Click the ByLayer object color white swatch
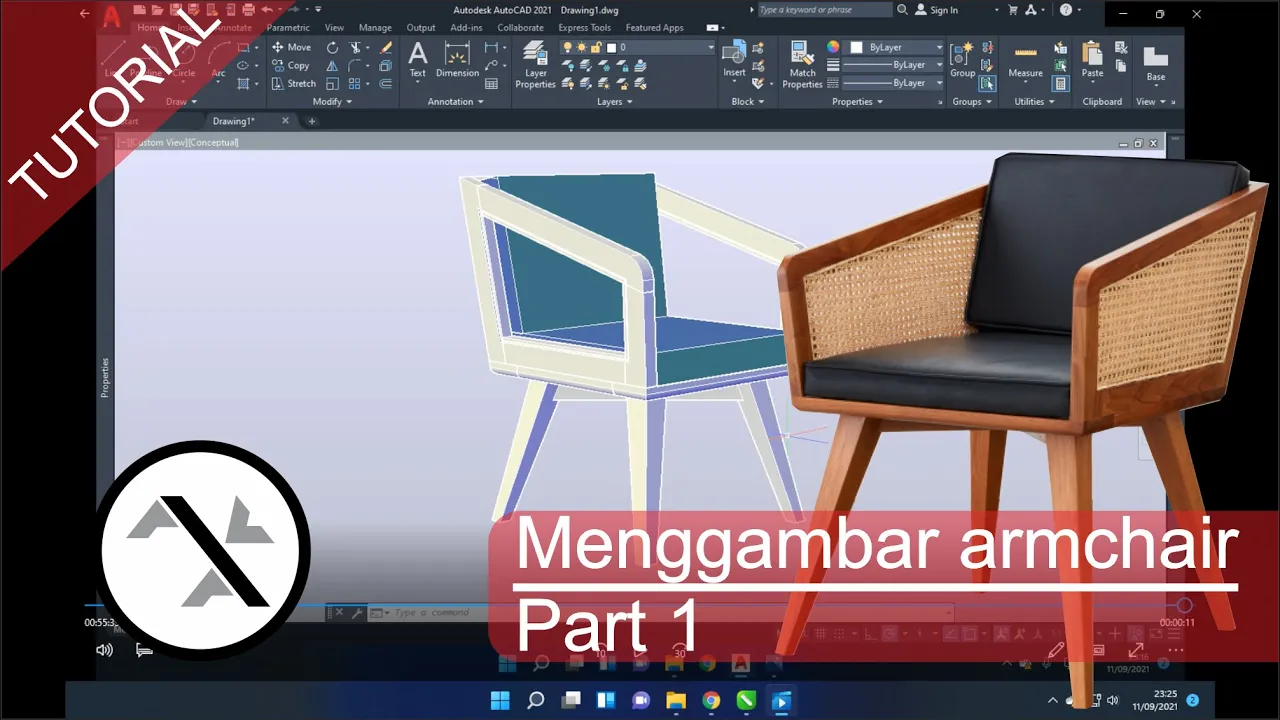 pyautogui.click(x=857, y=47)
